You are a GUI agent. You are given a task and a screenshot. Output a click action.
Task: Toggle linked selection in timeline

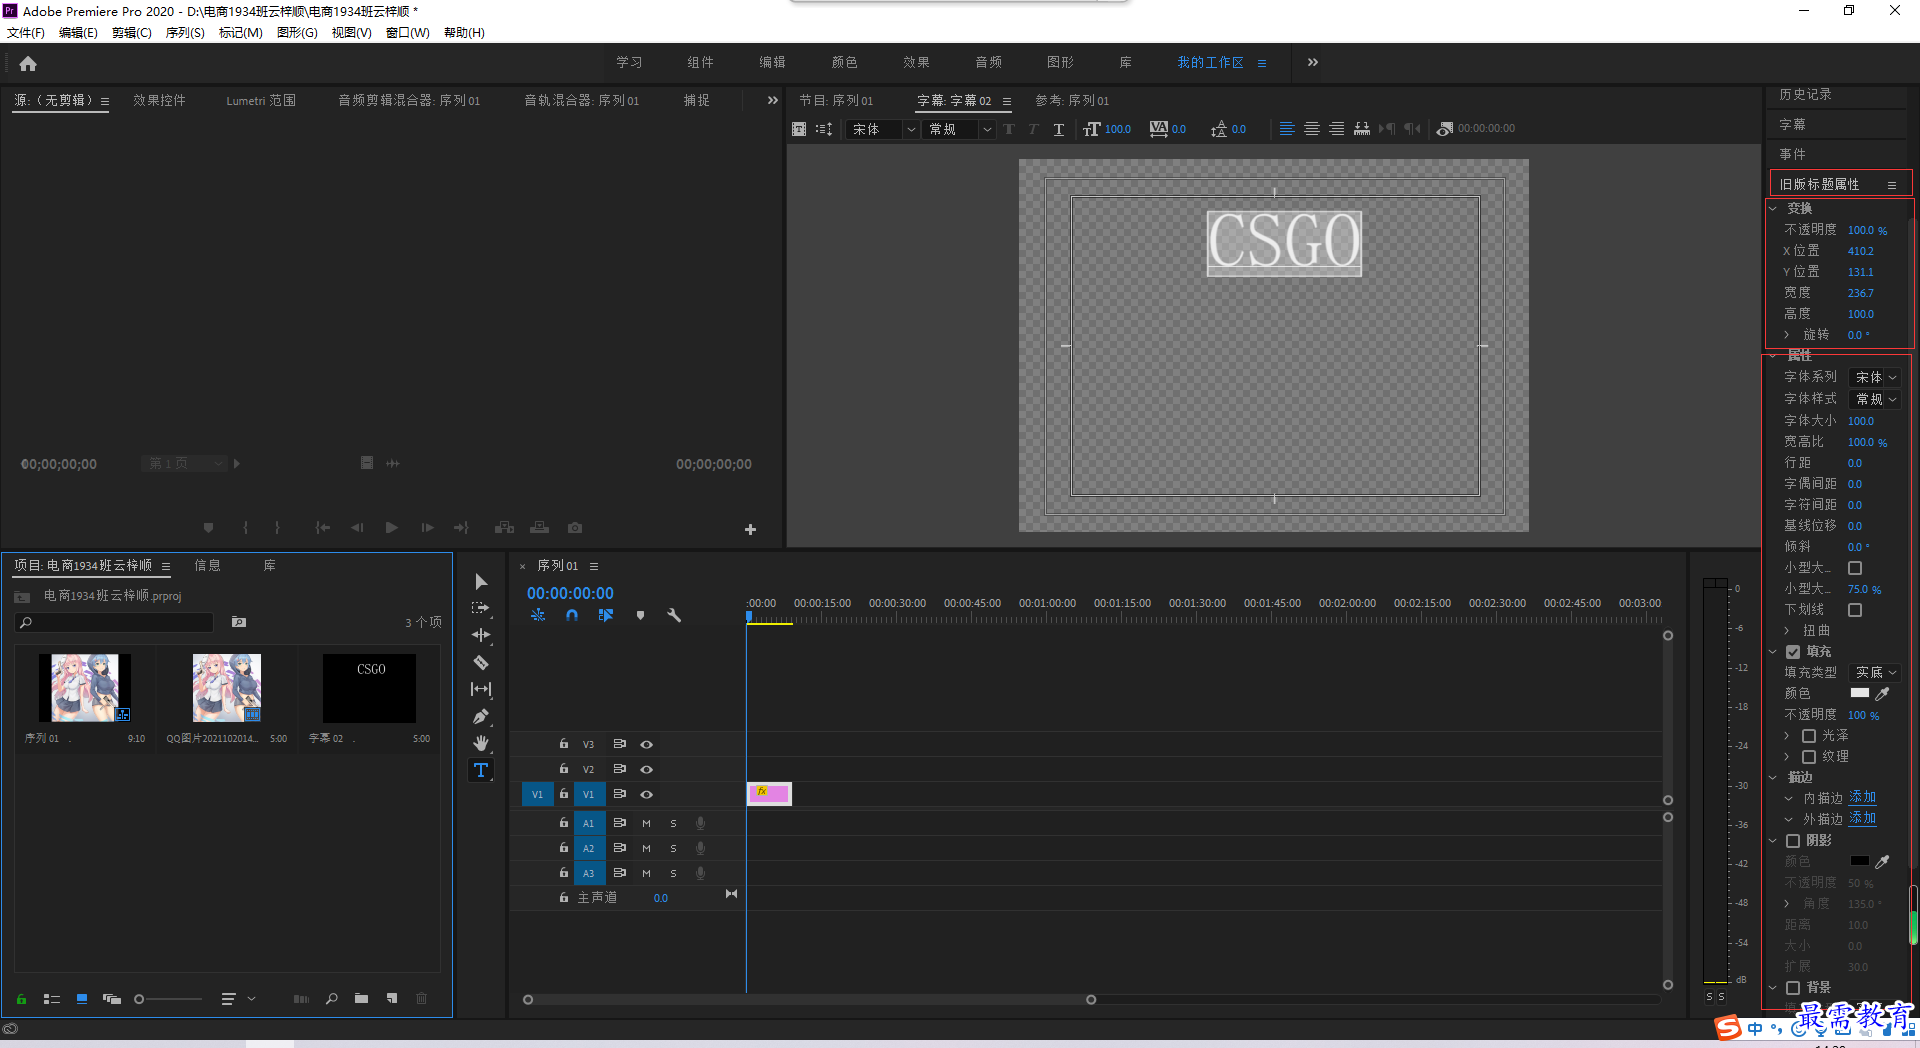click(x=606, y=615)
